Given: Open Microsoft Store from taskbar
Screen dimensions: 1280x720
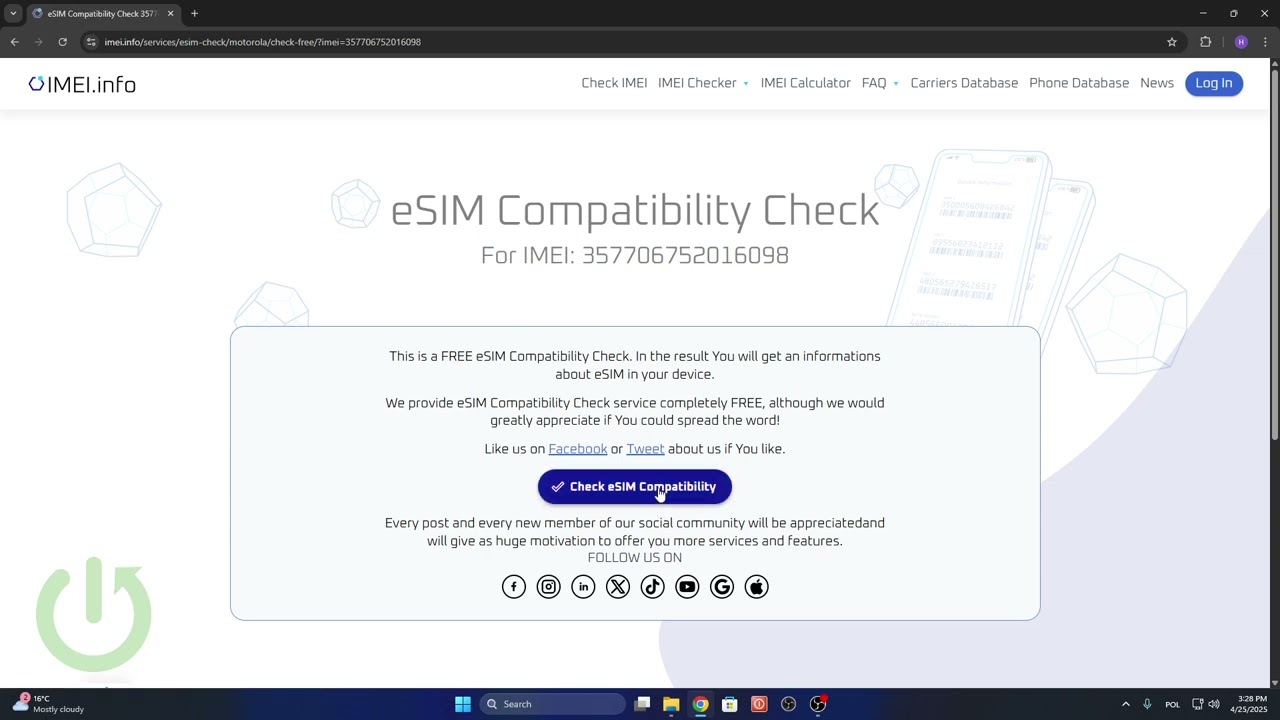Looking at the screenshot, I should (730, 704).
